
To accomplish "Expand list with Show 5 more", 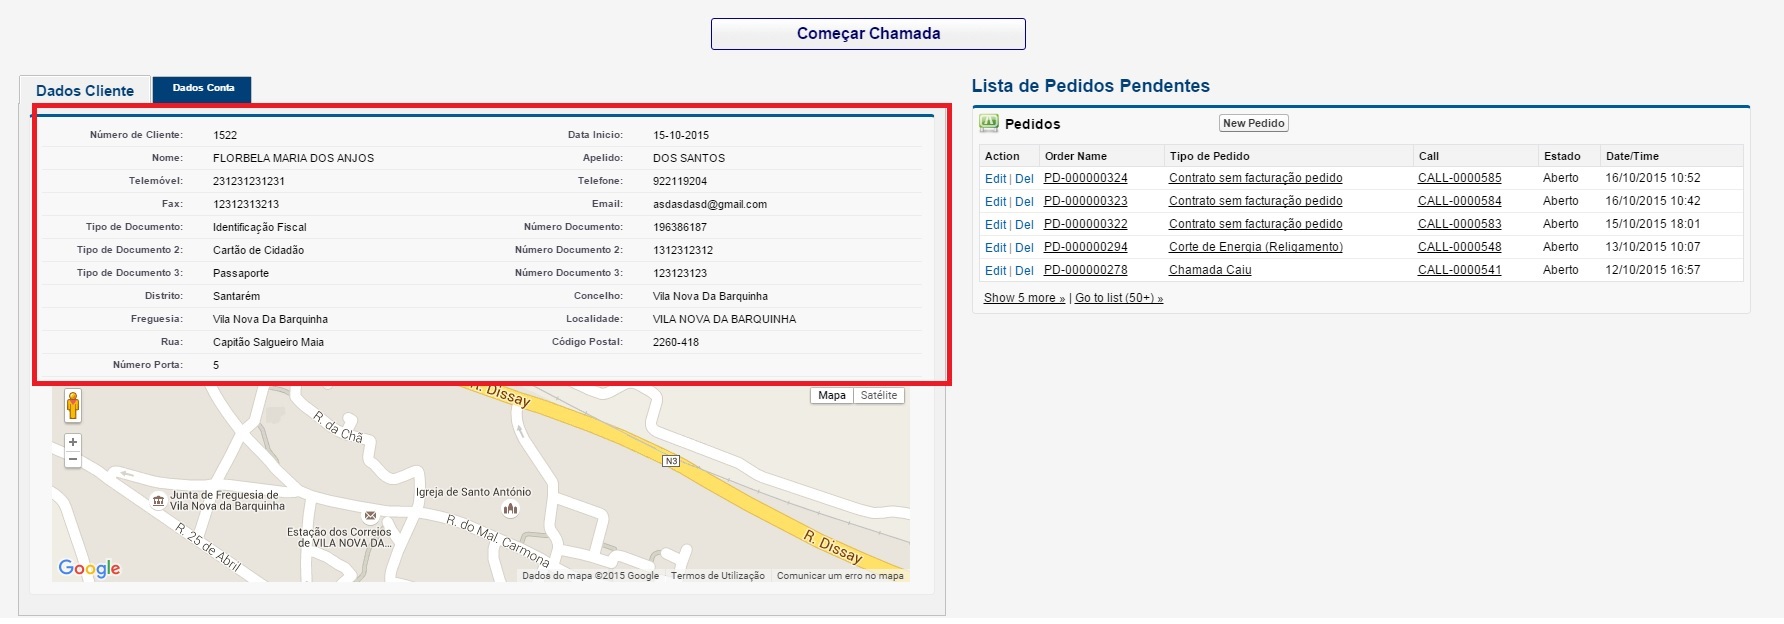I will 1024,298.
